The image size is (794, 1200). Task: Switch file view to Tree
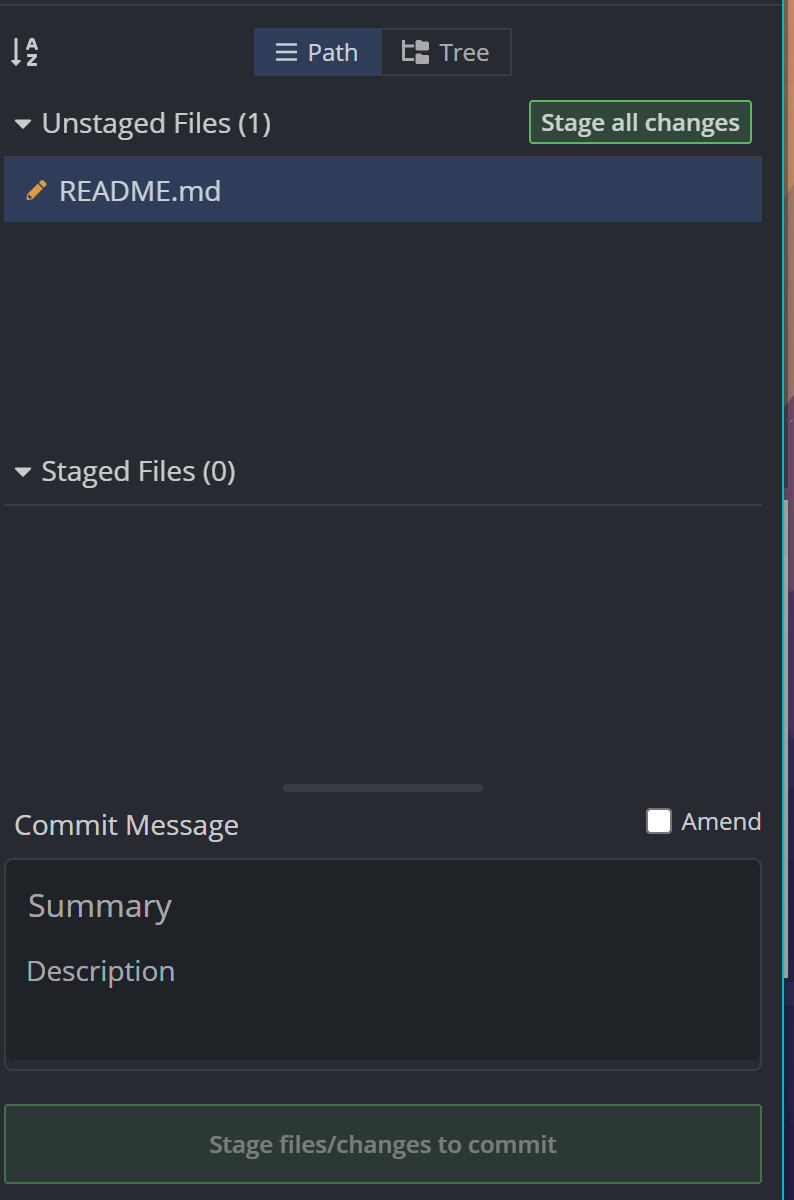point(446,52)
